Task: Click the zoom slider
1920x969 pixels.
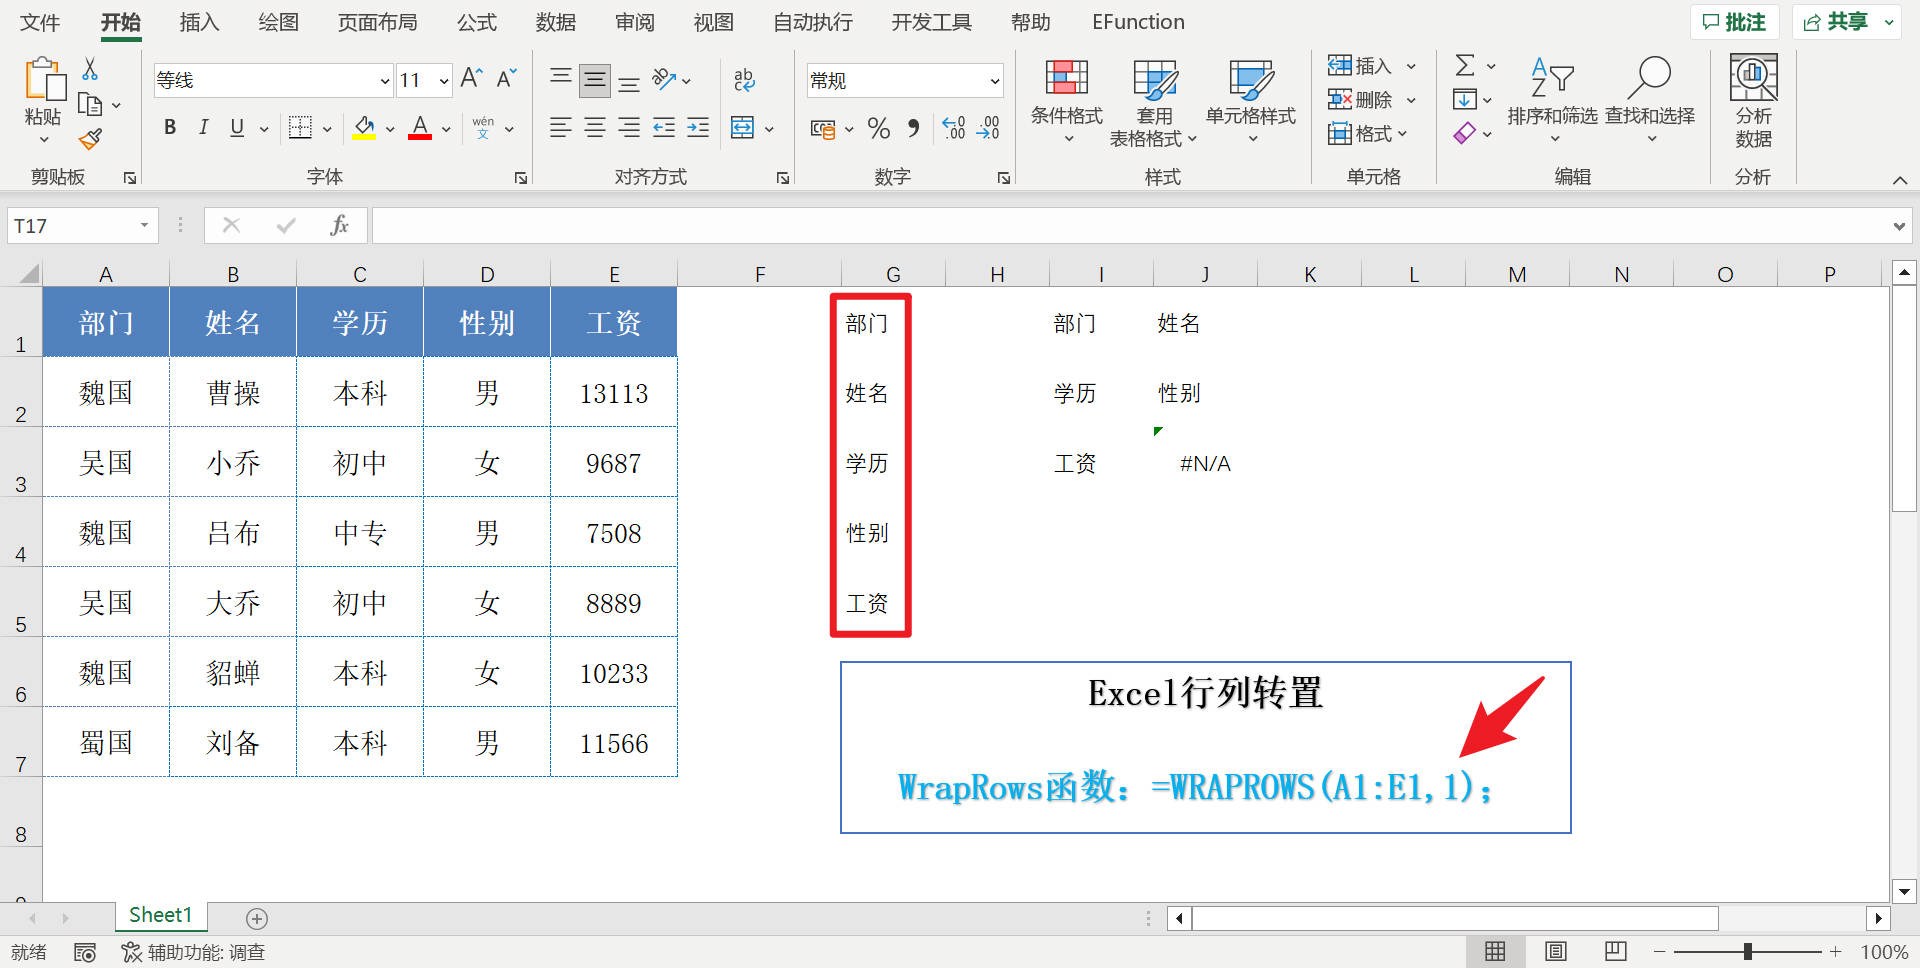Action: tap(1747, 952)
